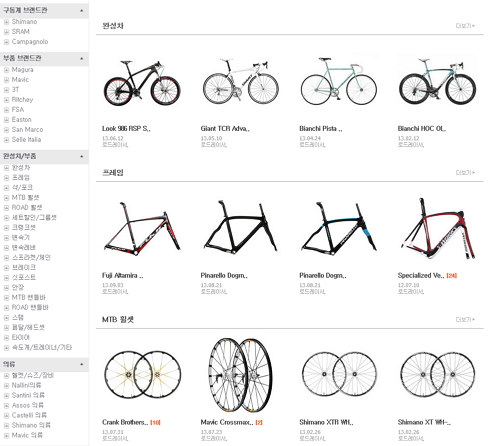
Task: Click the icon next to Castelli 의류
Action: point(6,416)
